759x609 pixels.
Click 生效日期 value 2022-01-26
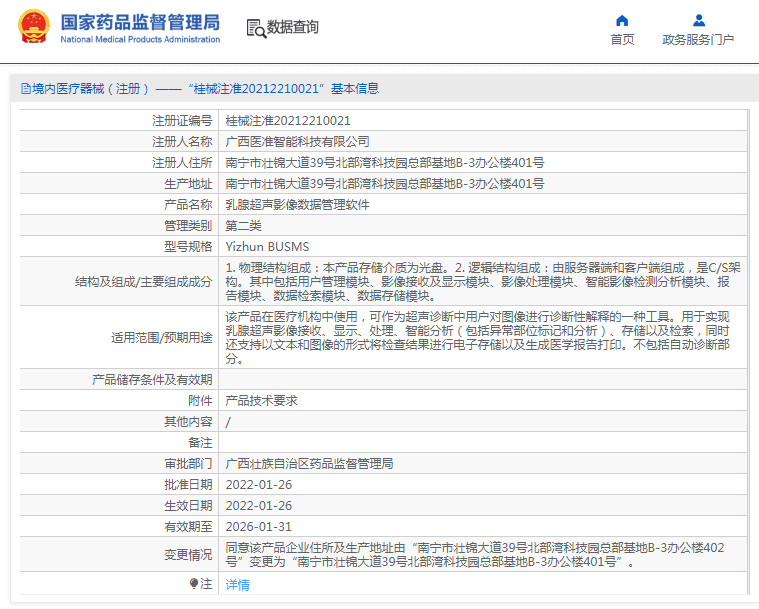[258, 506]
